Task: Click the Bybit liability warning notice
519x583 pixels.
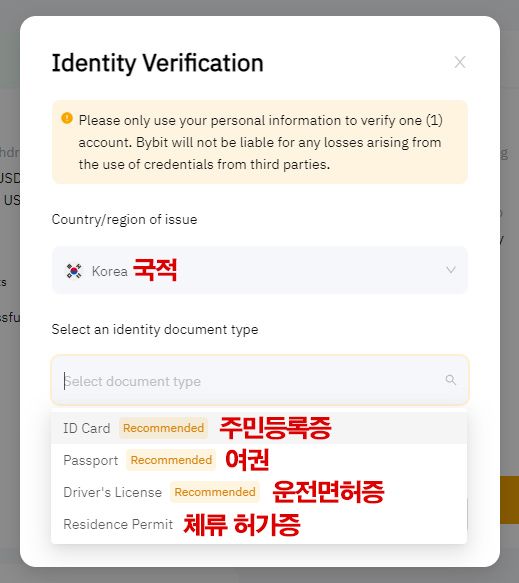Action: point(260,142)
